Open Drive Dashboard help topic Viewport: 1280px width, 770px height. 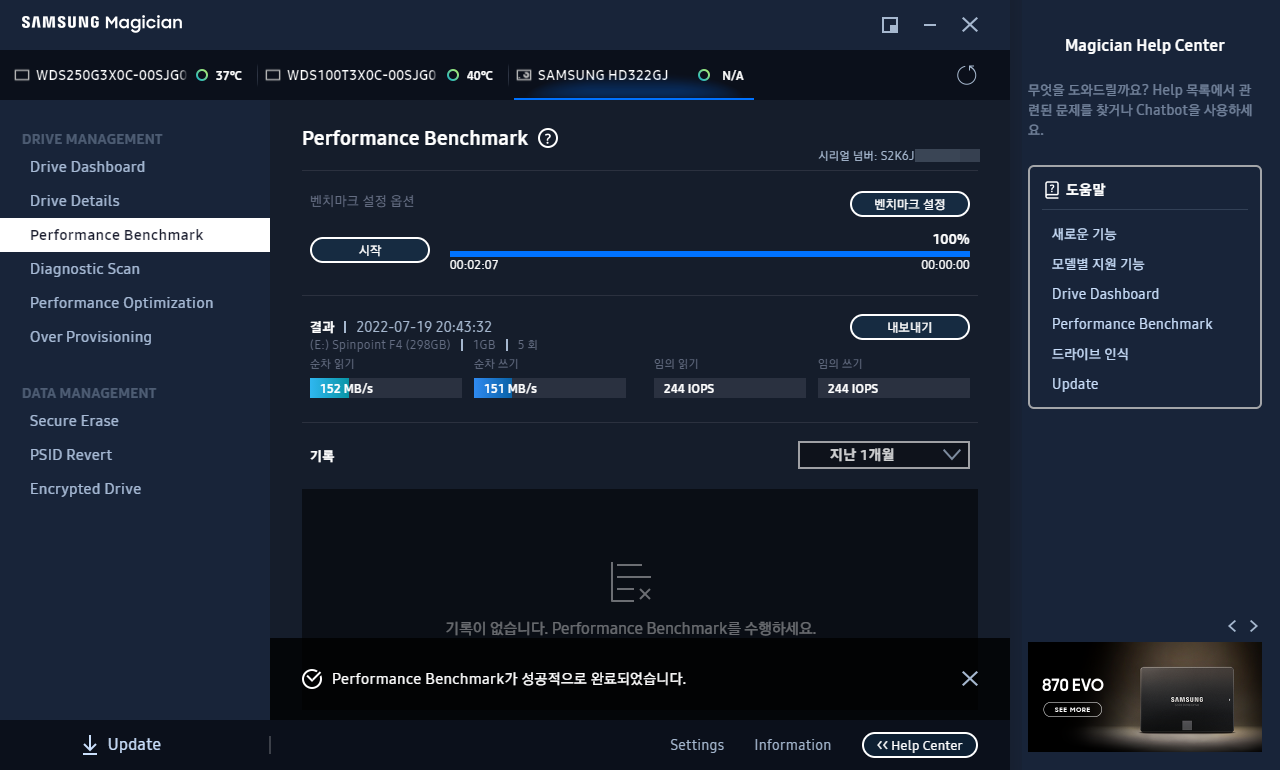point(1105,294)
